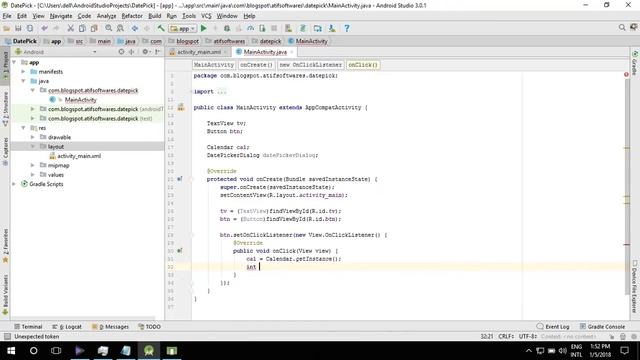Open the Terminal tool window

(28, 327)
